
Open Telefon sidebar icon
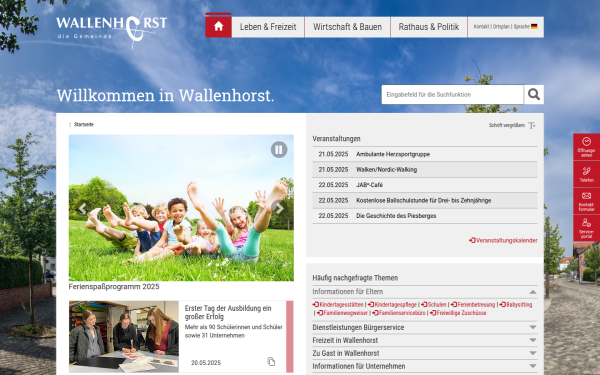pos(586,174)
